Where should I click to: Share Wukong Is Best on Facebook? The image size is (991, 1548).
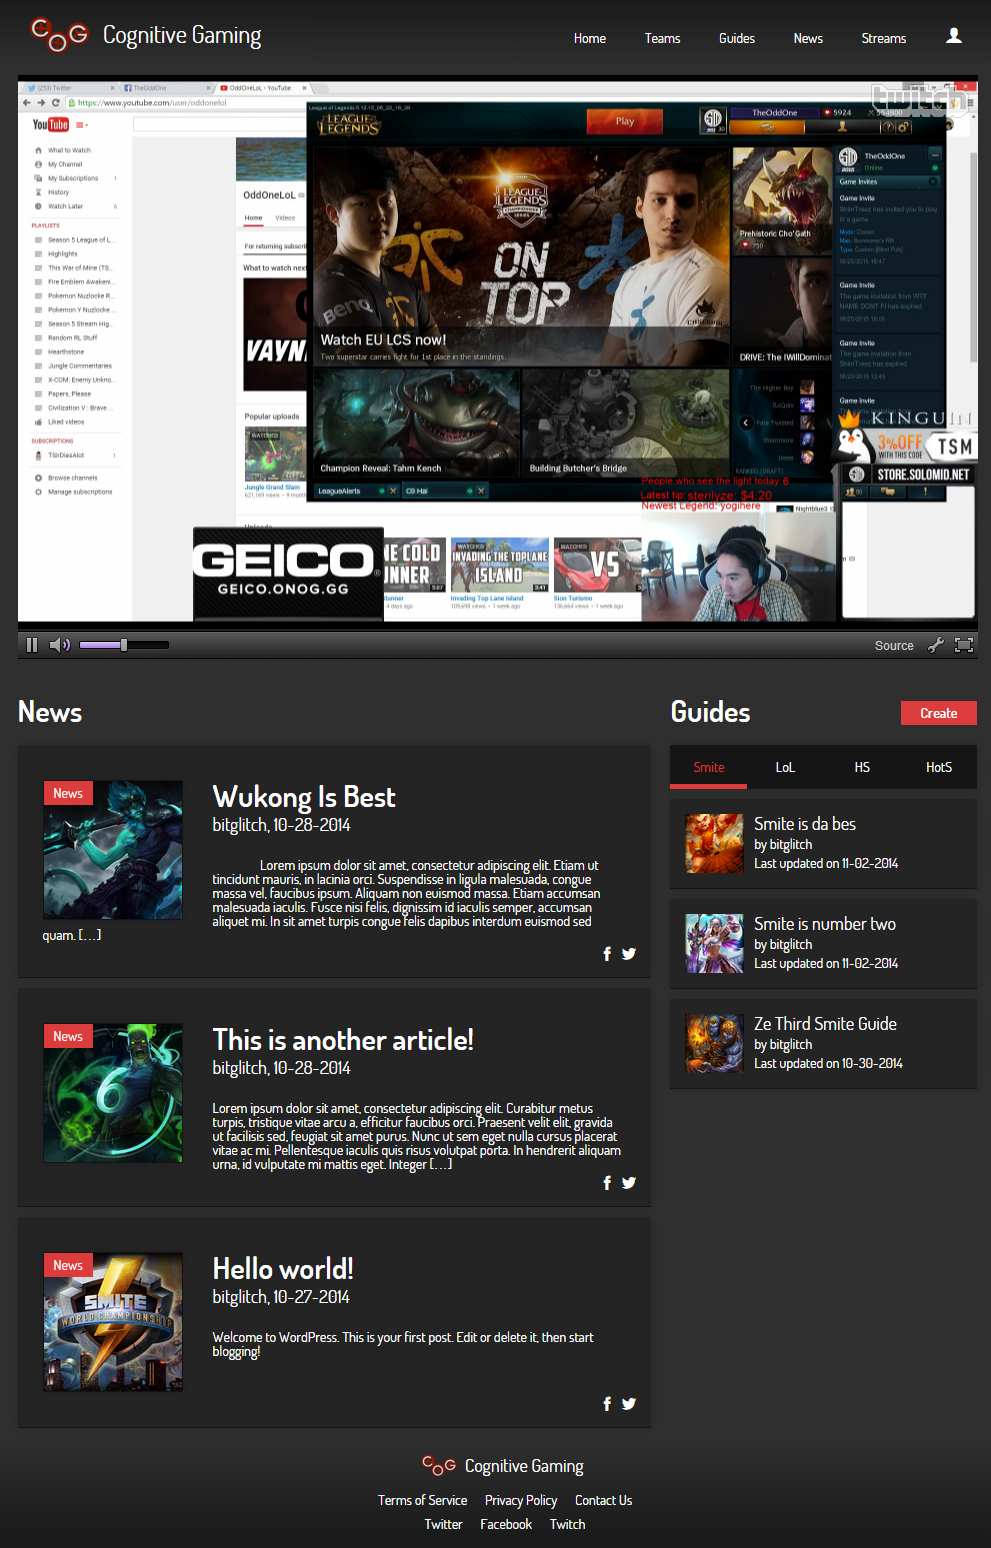coord(607,954)
